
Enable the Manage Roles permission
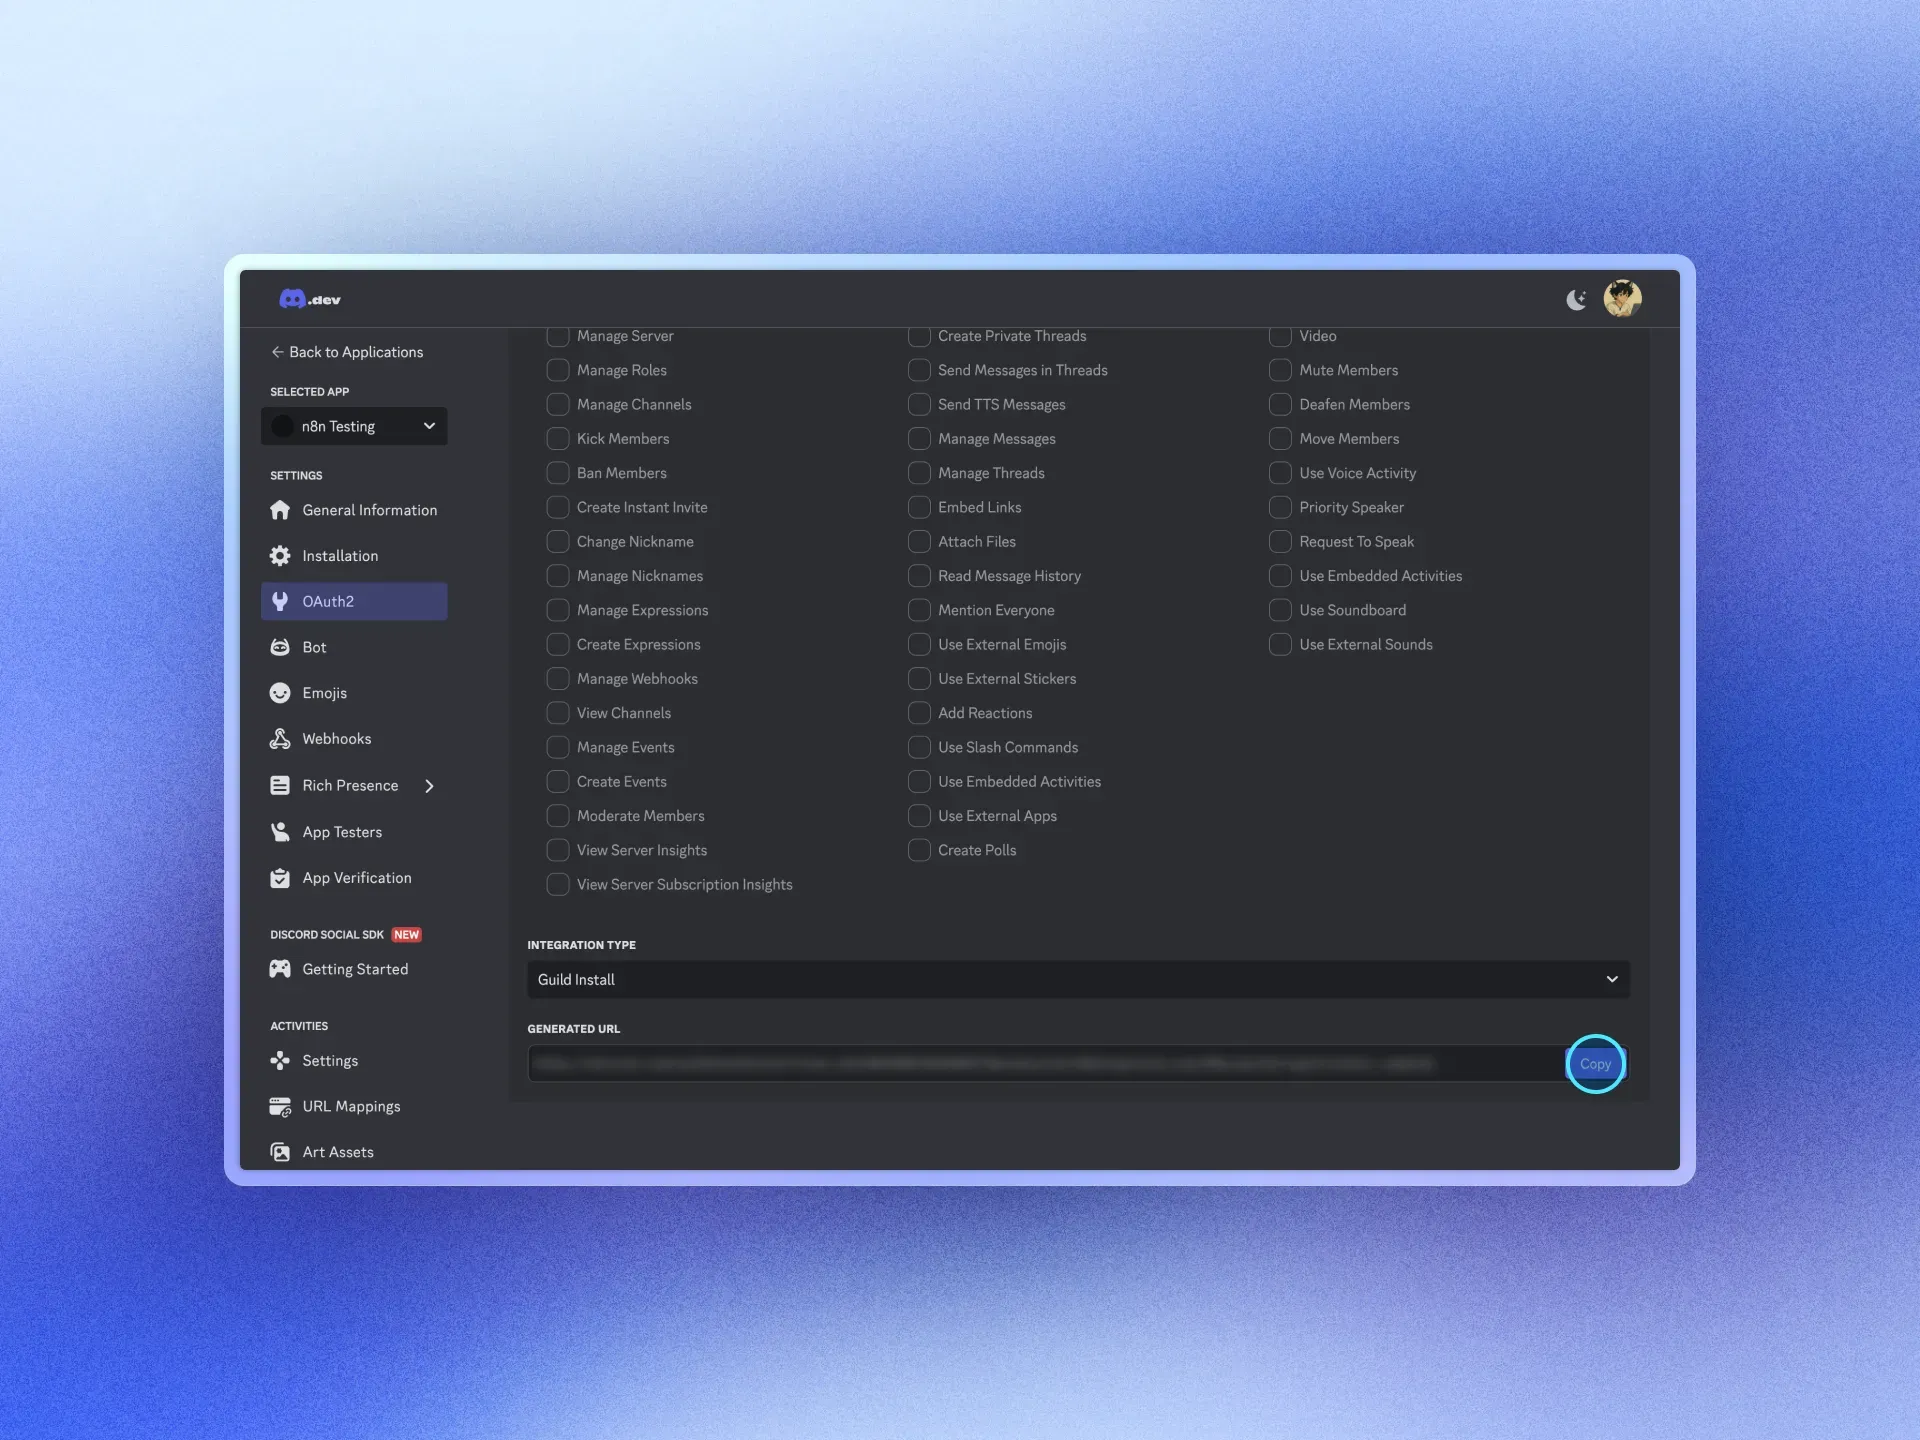(558, 370)
